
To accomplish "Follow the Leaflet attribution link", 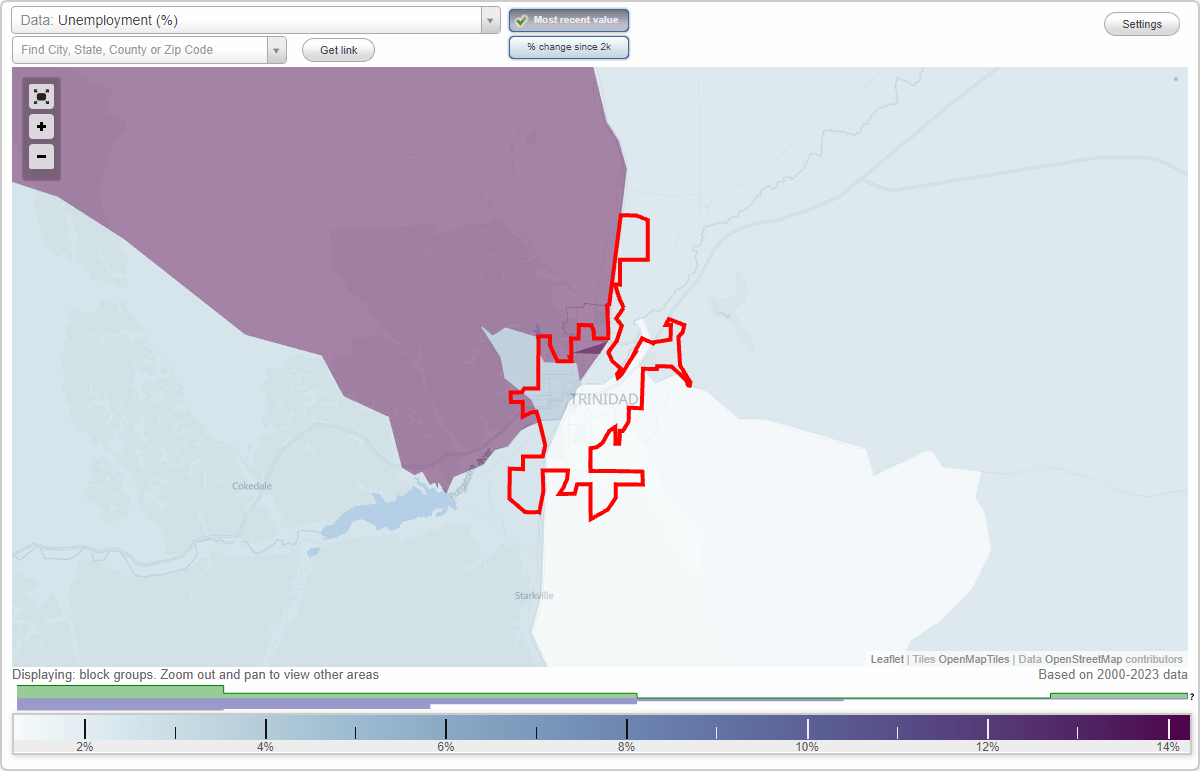I will (886, 659).
